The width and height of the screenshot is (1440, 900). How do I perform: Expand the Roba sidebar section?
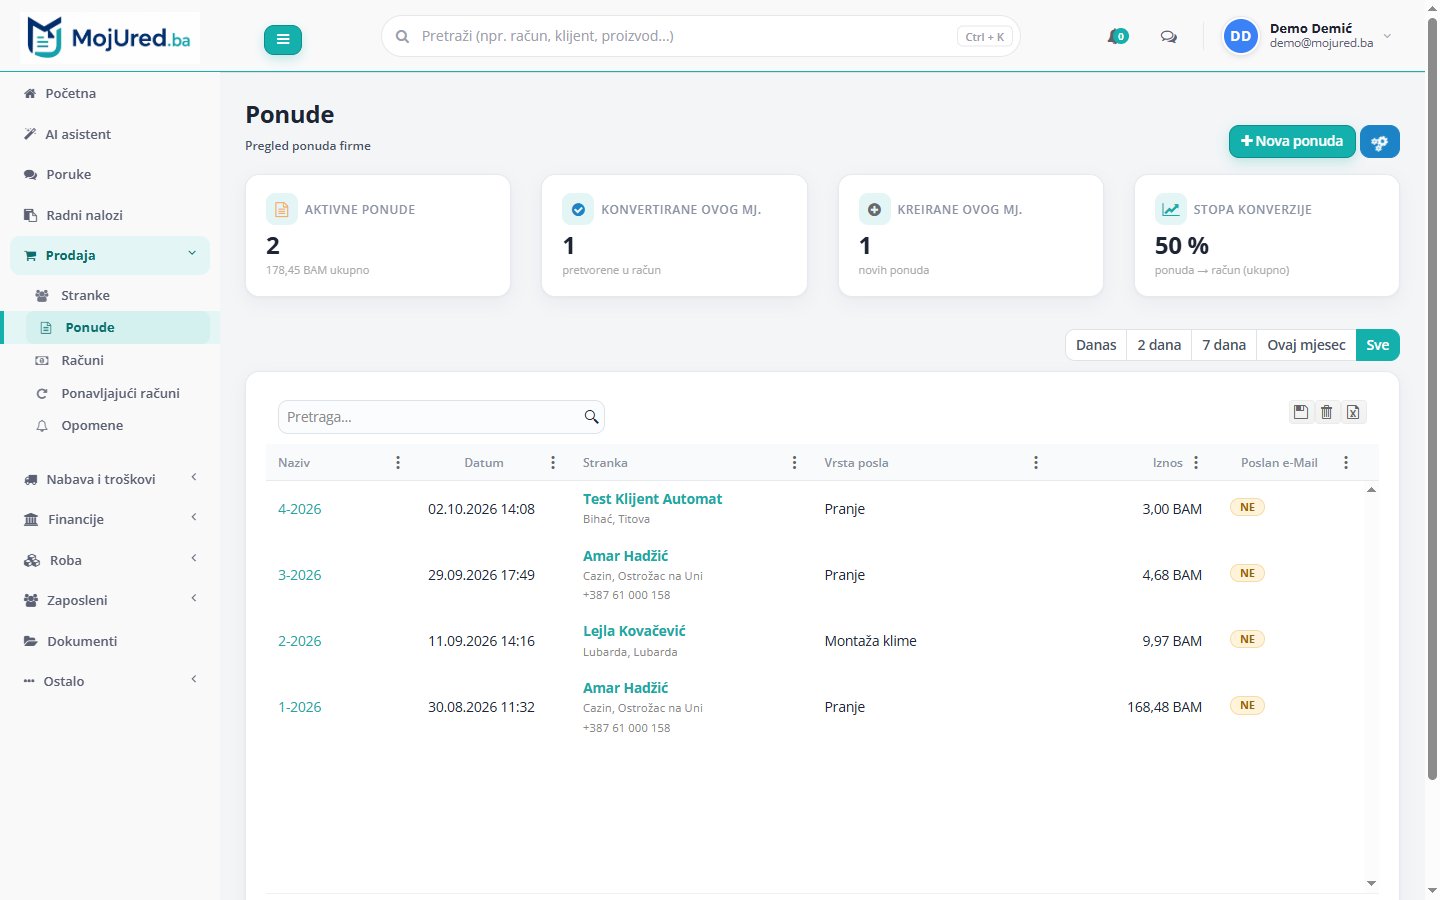click(110, 560)
